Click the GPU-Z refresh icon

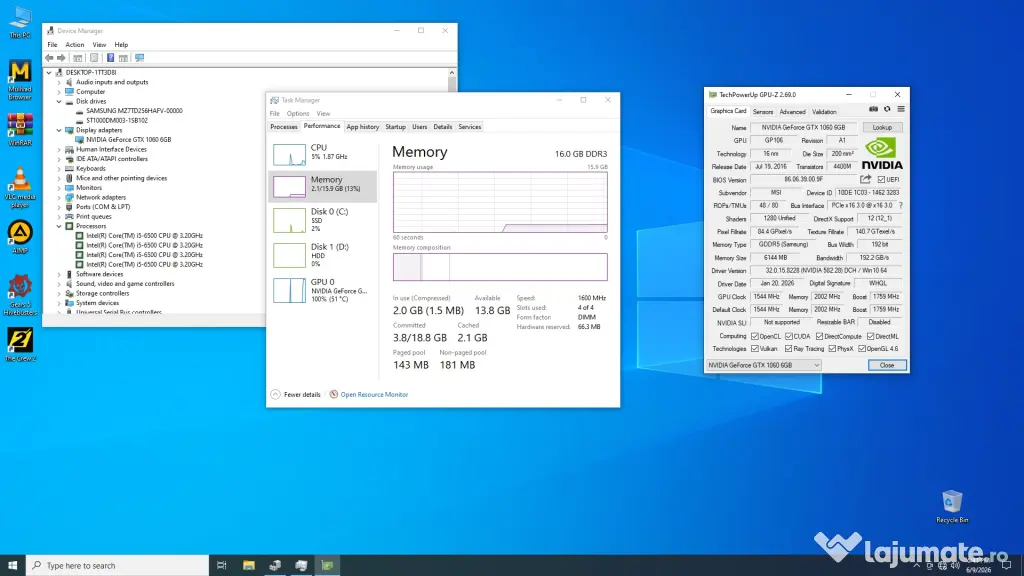[887, 110]
